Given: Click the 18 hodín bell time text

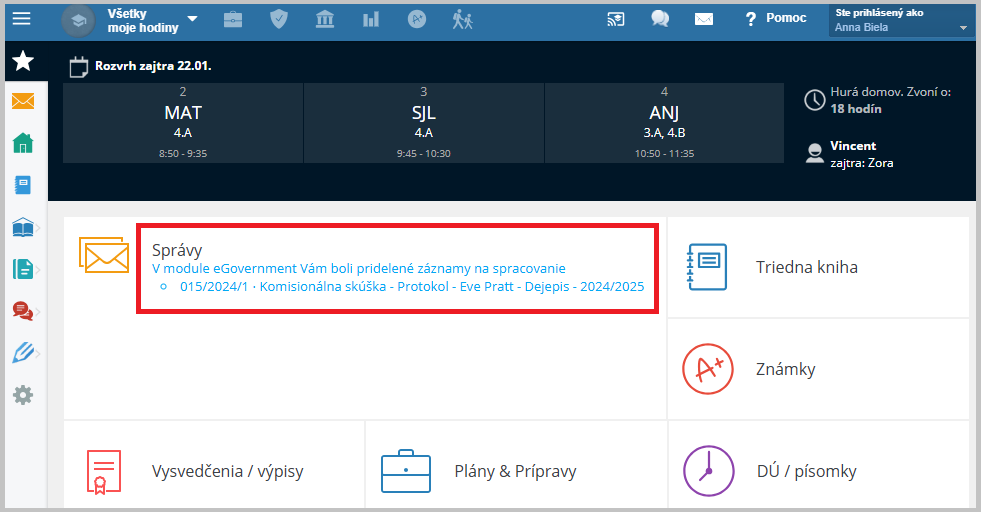Looking at the screenshot, I should 856,109.
